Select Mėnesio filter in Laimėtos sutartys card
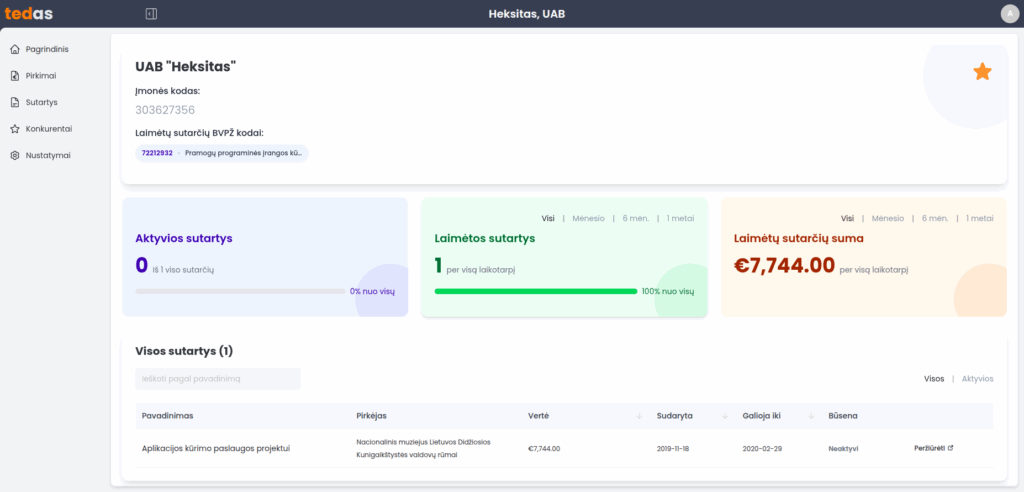This screenshot has height=492, width=1024. click(588, 219)
